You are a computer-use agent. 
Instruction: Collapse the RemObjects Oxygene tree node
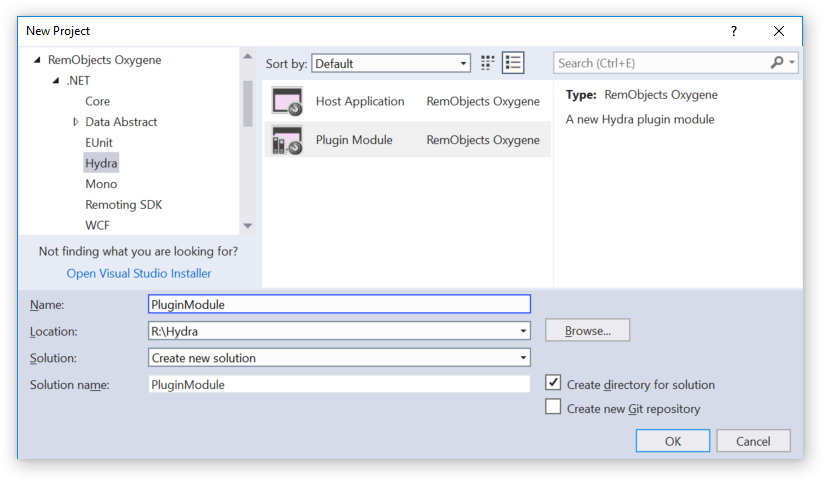point(37,60)
